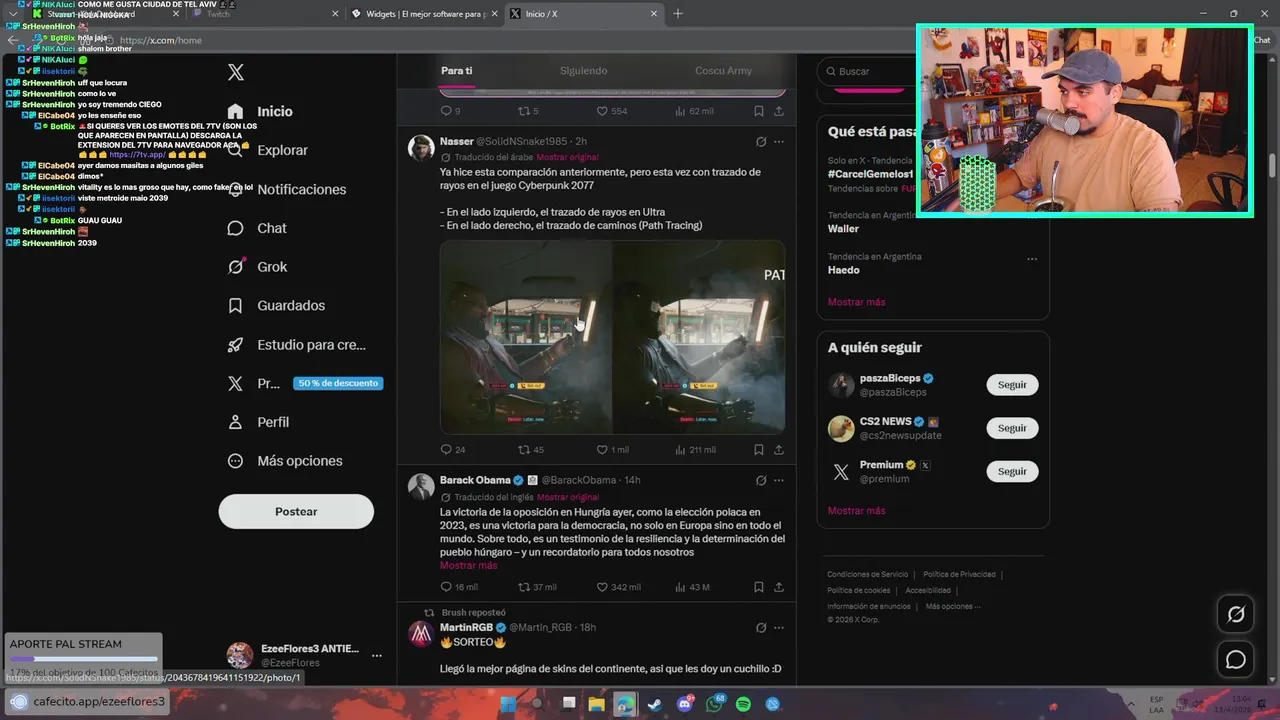Open Inicio from the sidebar
This screenshot has width=1280, height=720.
[x=260, y=111]
